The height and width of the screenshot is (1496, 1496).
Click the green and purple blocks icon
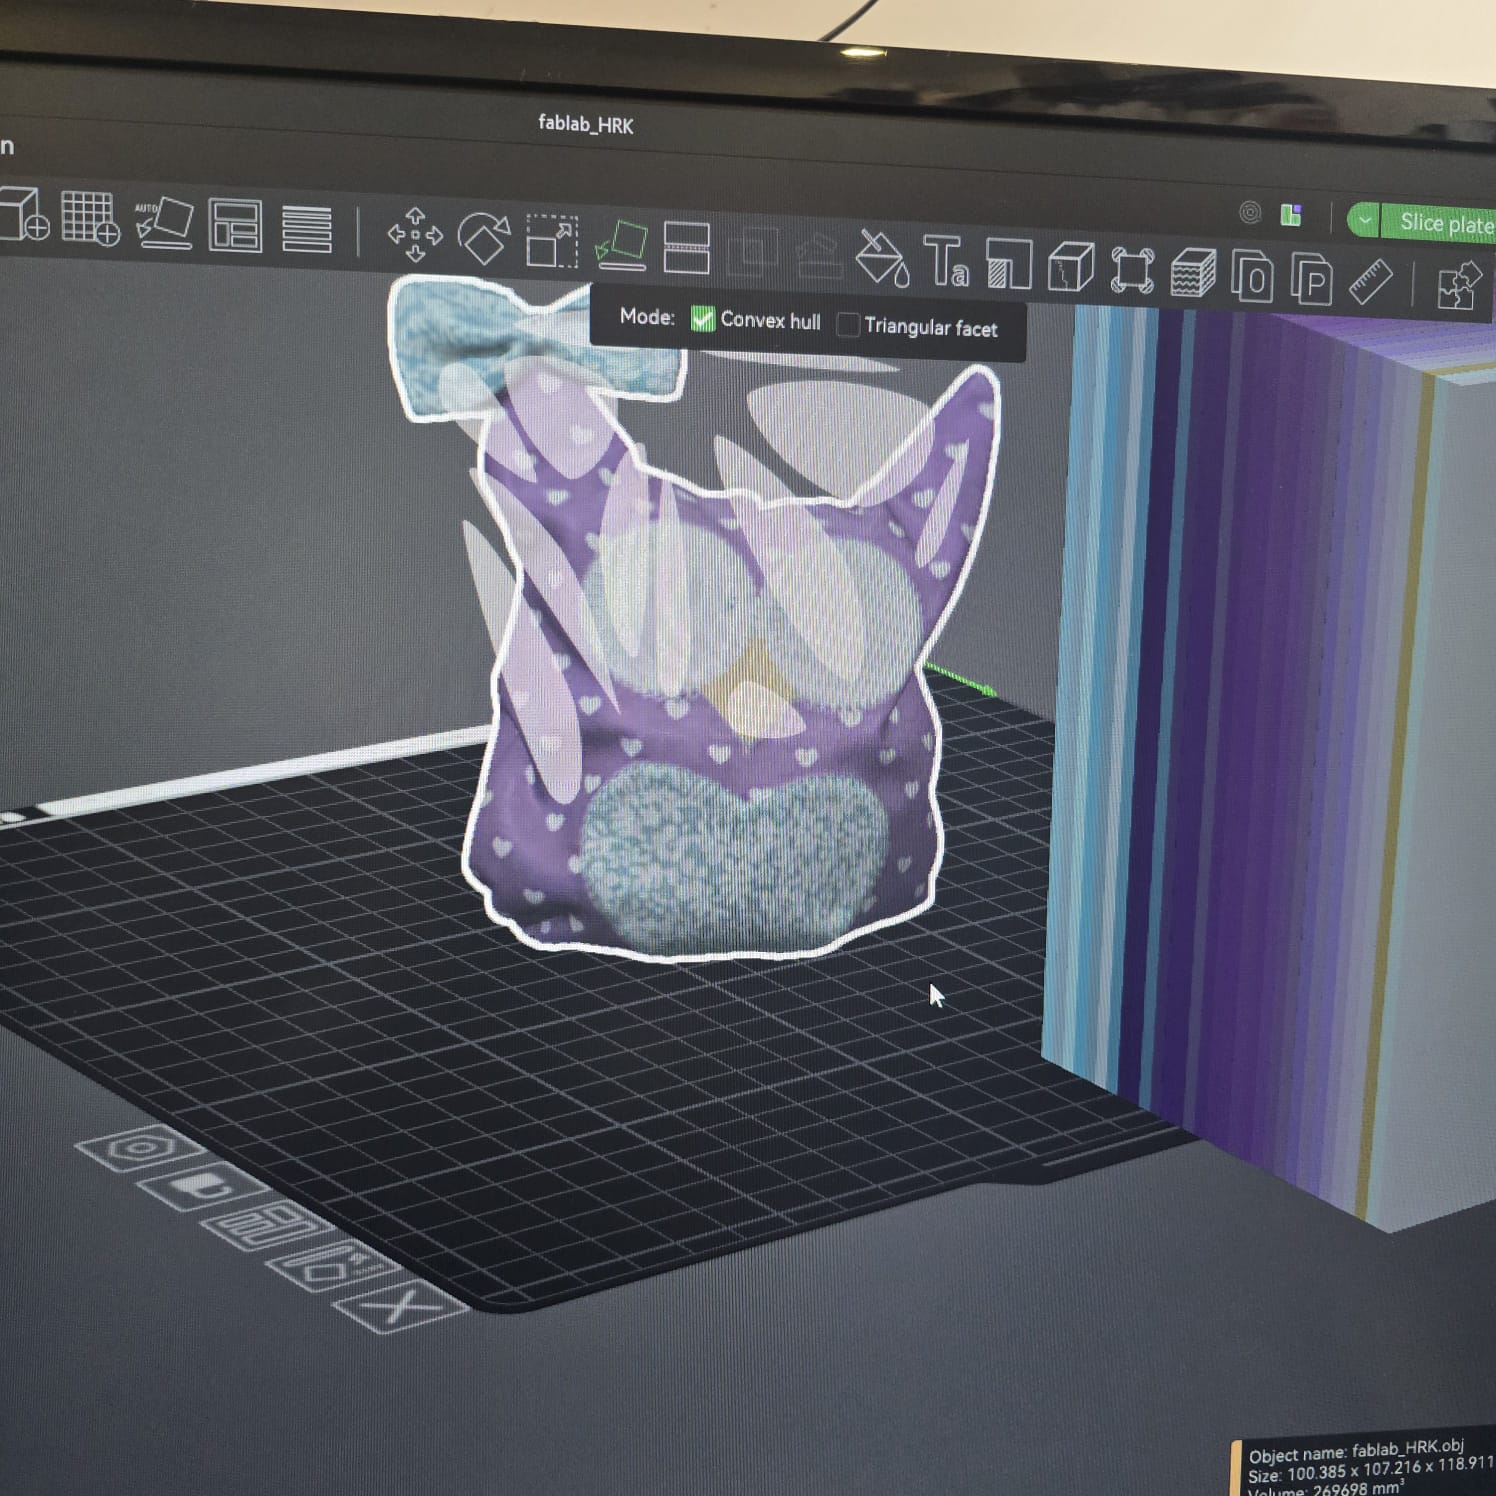tap(1292, 215)
